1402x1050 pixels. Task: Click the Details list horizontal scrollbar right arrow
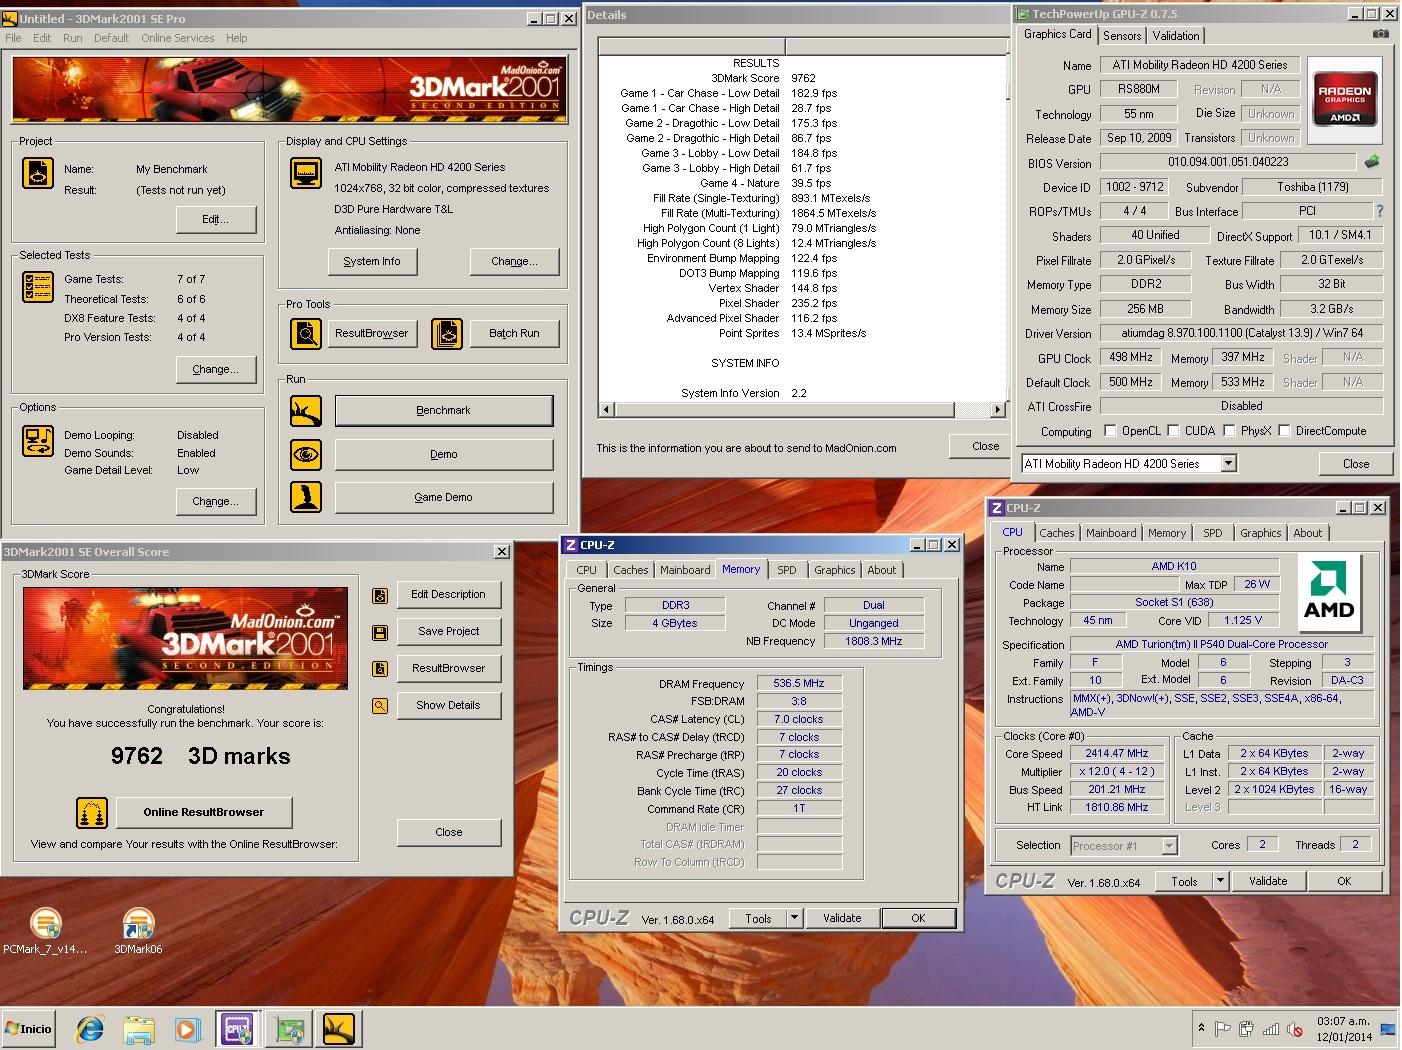(x=997, y=409)
